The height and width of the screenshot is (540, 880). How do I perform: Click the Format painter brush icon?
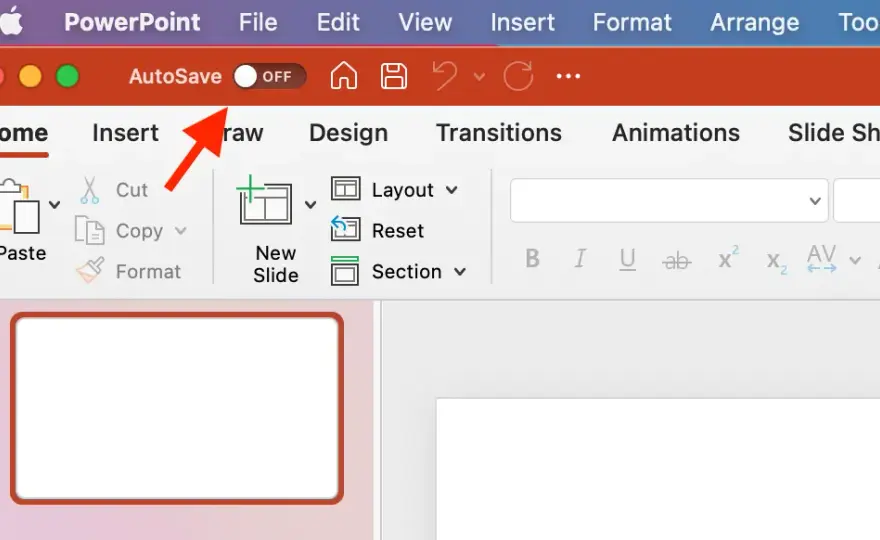(x=90, y=271)
